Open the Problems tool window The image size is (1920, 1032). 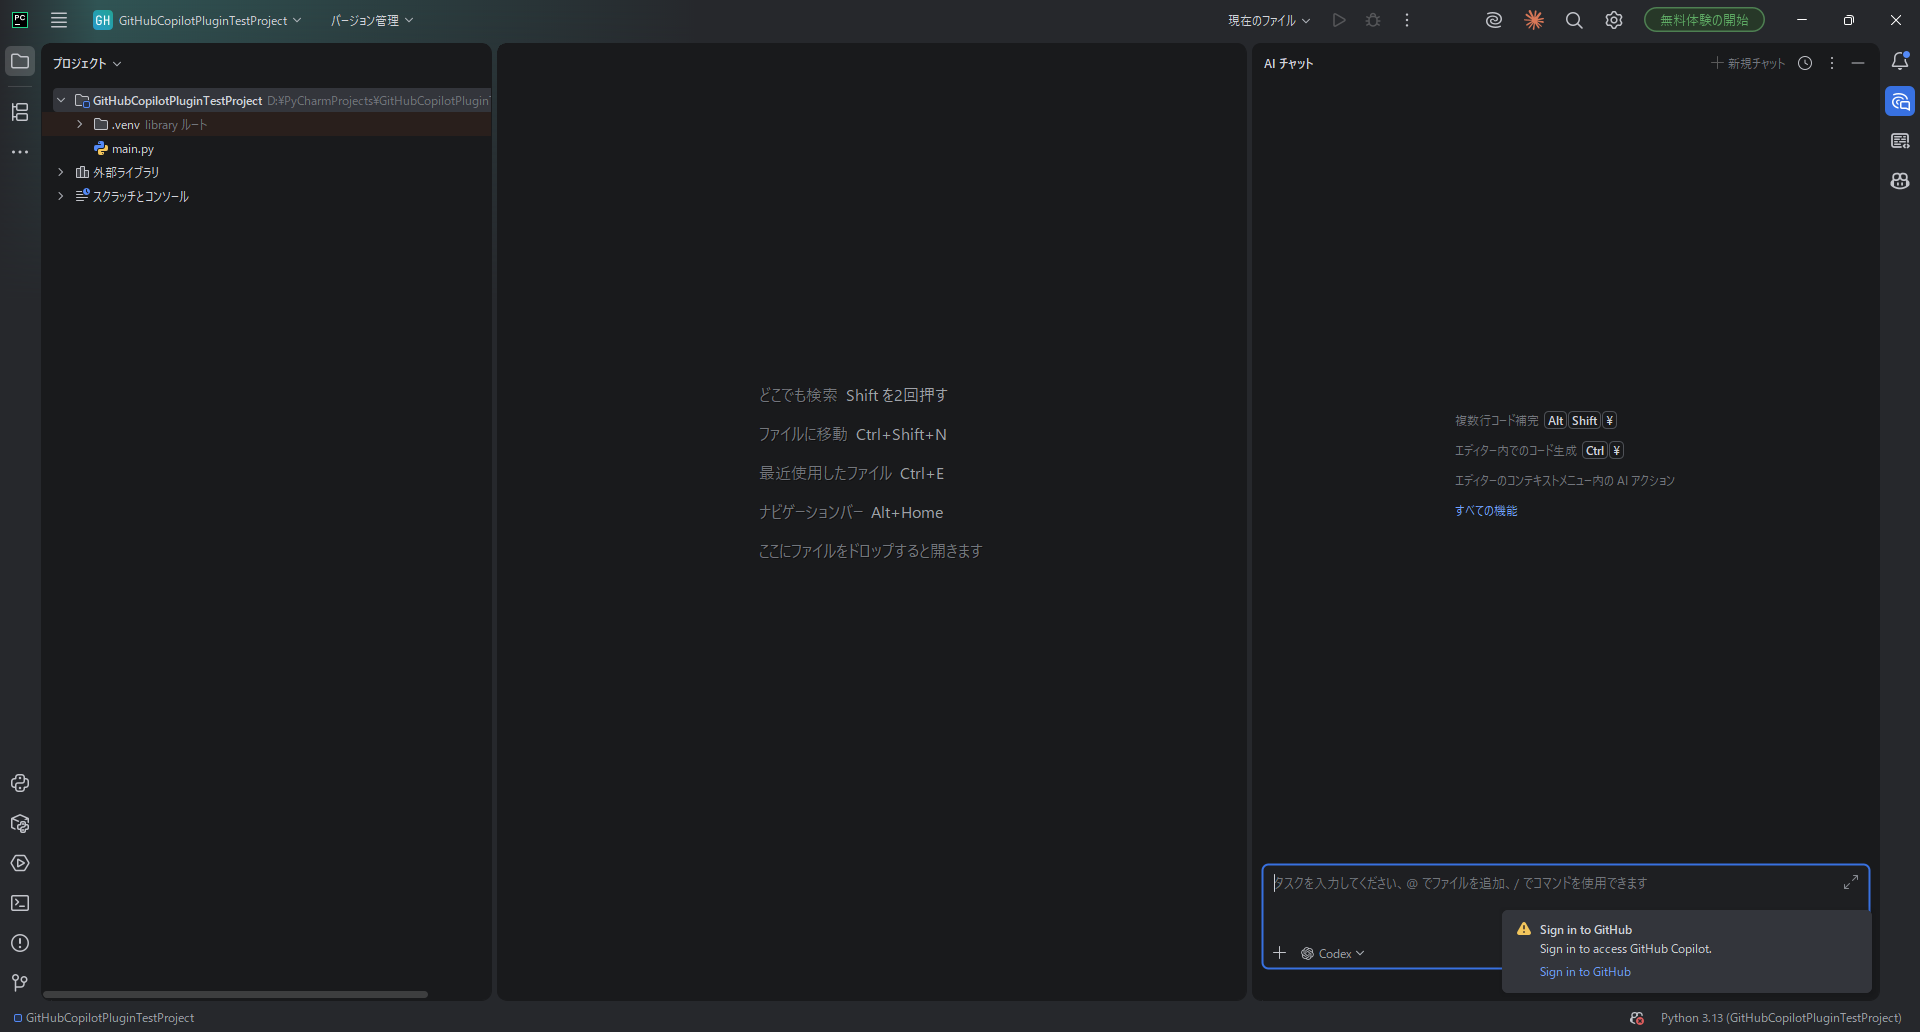click(x=20, y=943)
